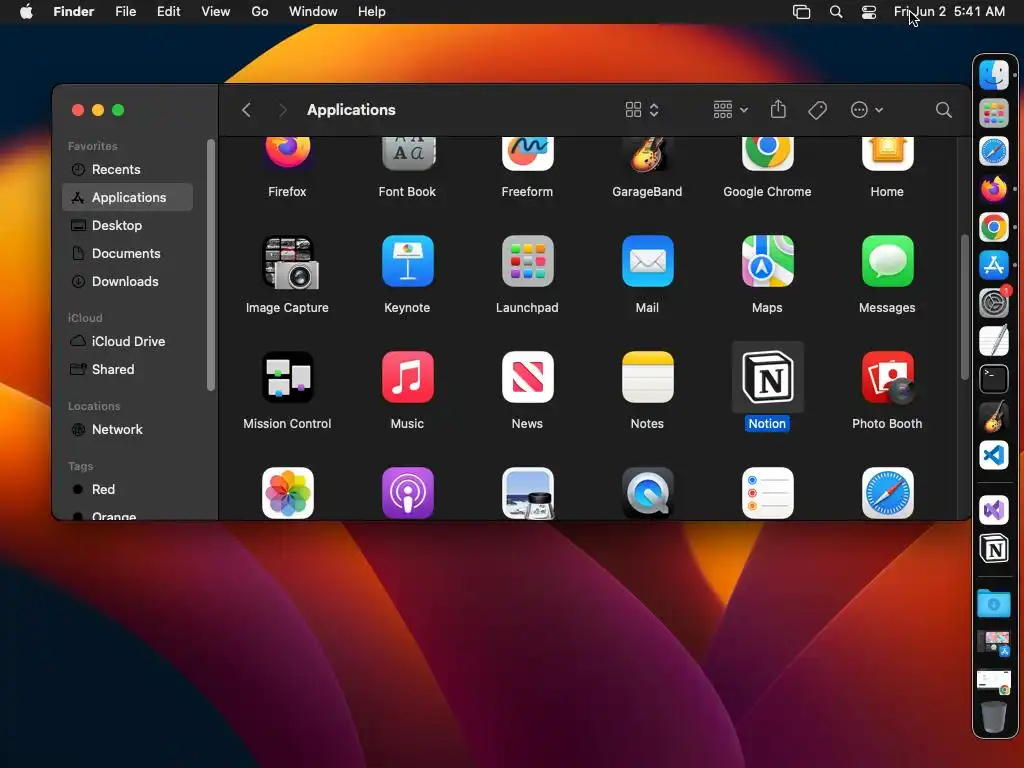Open the Finder window search
The height and width of the screenshot is (768, 1024).
tap(943, 110)
